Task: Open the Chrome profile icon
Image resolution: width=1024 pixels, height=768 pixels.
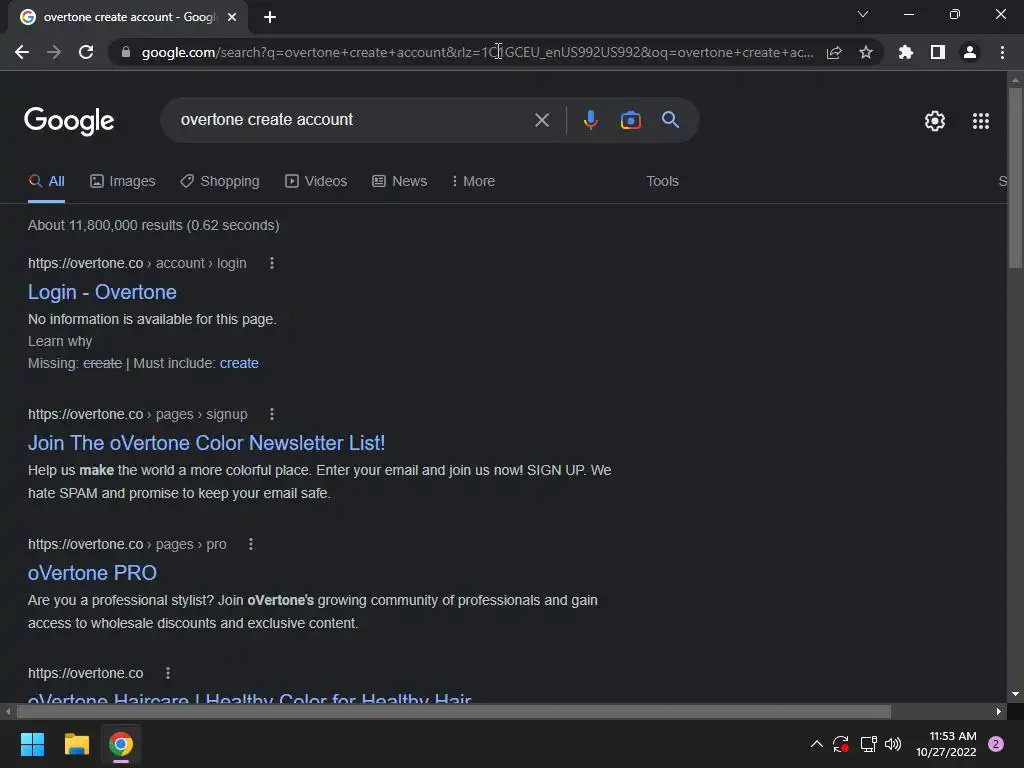Action: click(970, 52)
